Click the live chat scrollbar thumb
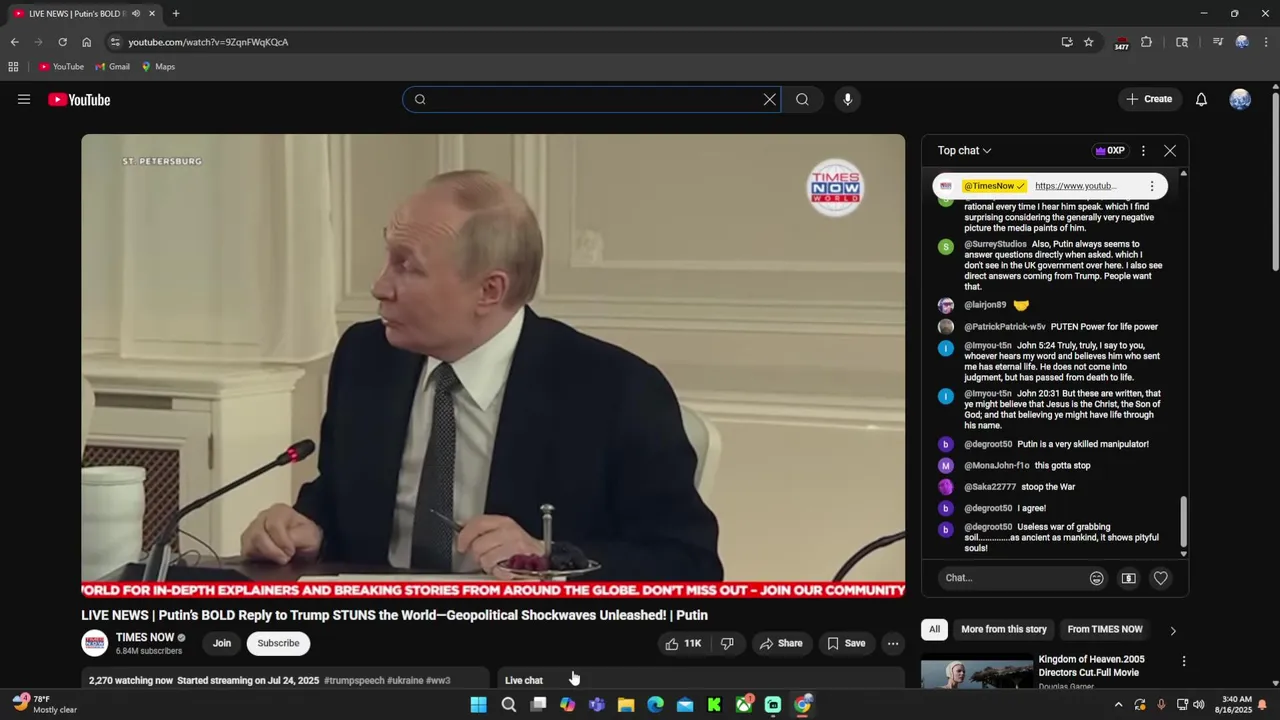This screenshot has height=720, width=1280. [x=1183, y=521]
